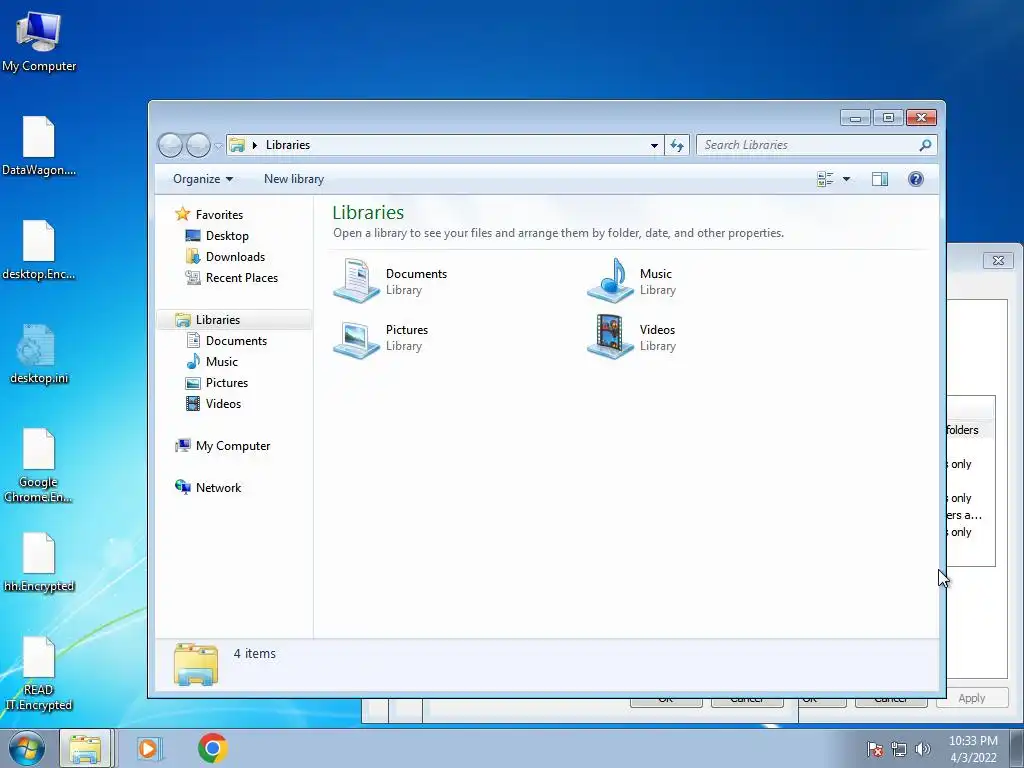The width and height of the screenshot is (1024, 768).
Task: Launch Google Chrome from taskbar
Action: pyautogui.click(x=212, y=748)
